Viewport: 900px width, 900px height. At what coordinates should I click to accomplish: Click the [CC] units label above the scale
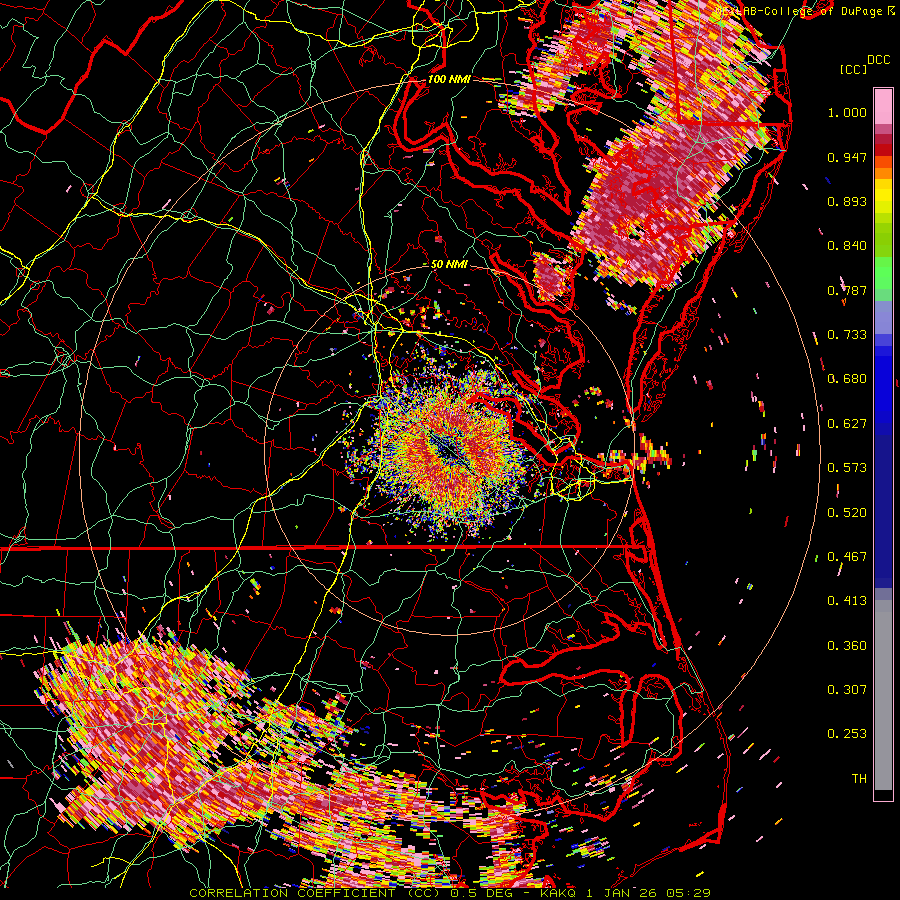tap(853, 69)
